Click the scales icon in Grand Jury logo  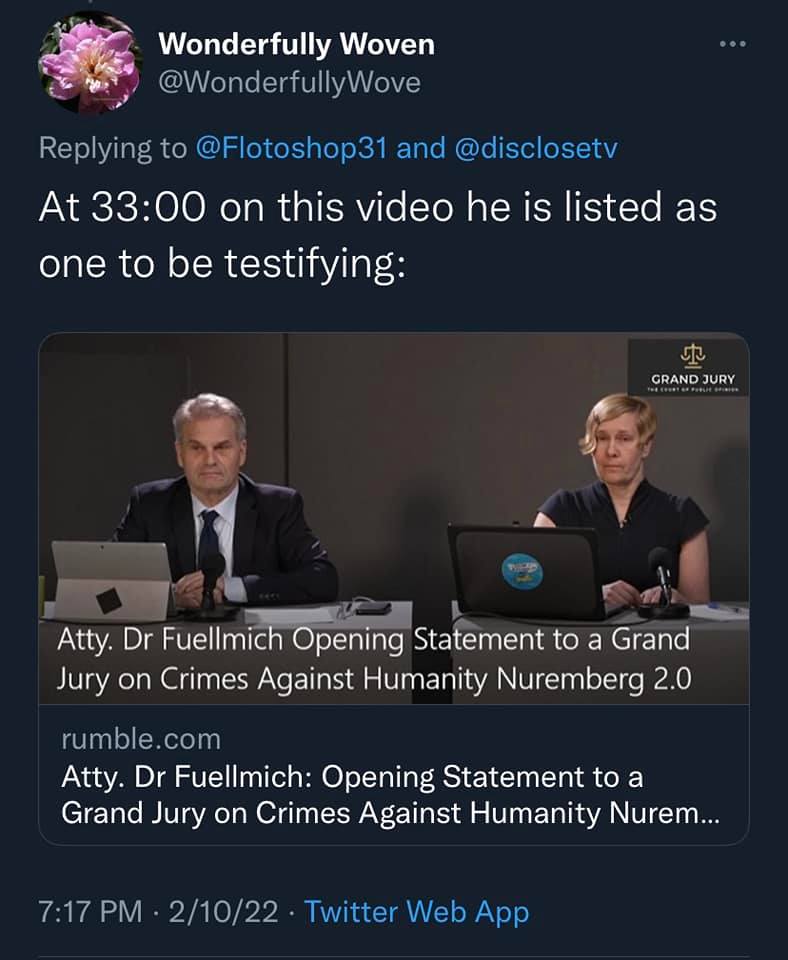point(691,354)
